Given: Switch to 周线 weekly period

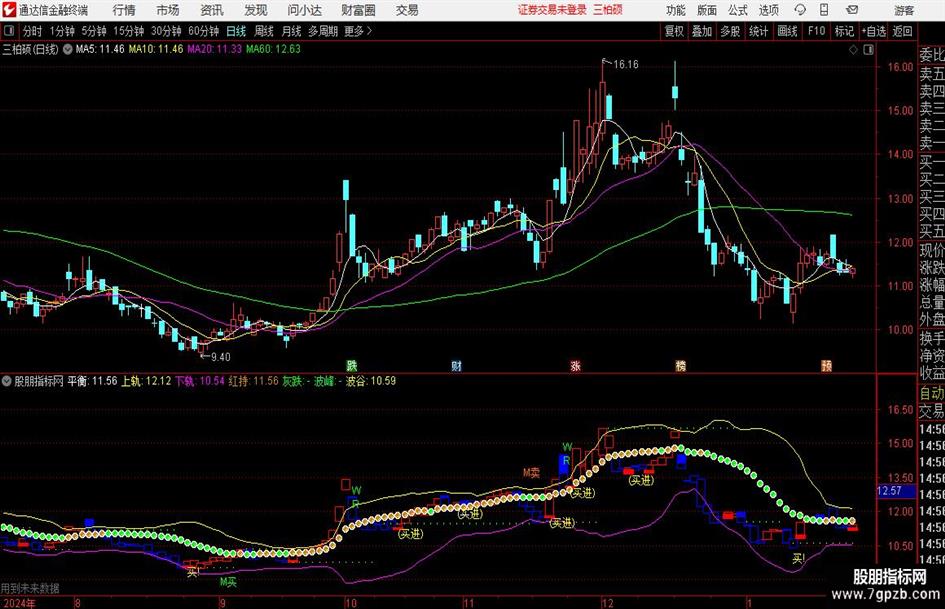Looking at the screenshot, I should [x=264, y=31].
